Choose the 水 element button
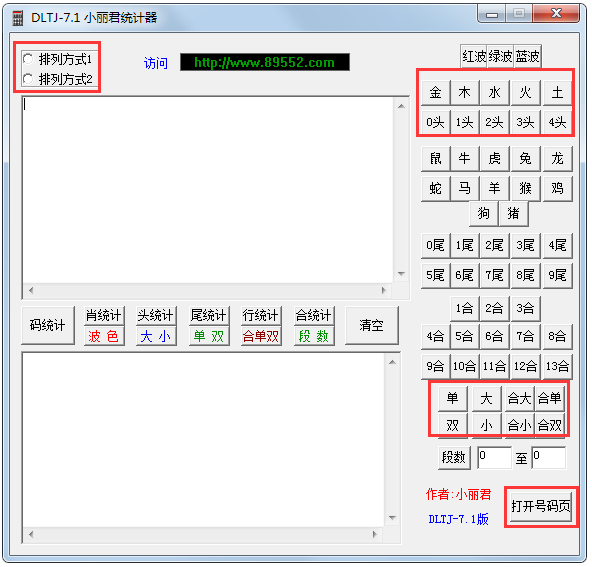The height and width of the screenshot is (567, 592). pyautogui.click(x=495, y=92)
